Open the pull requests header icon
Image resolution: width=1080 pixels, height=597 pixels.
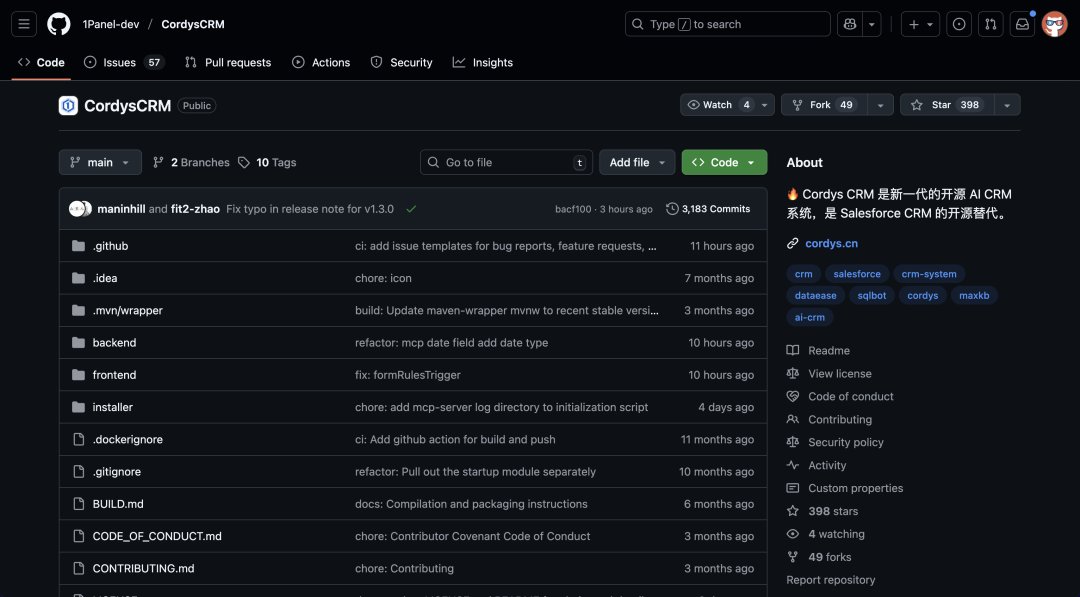pos(990,24)
